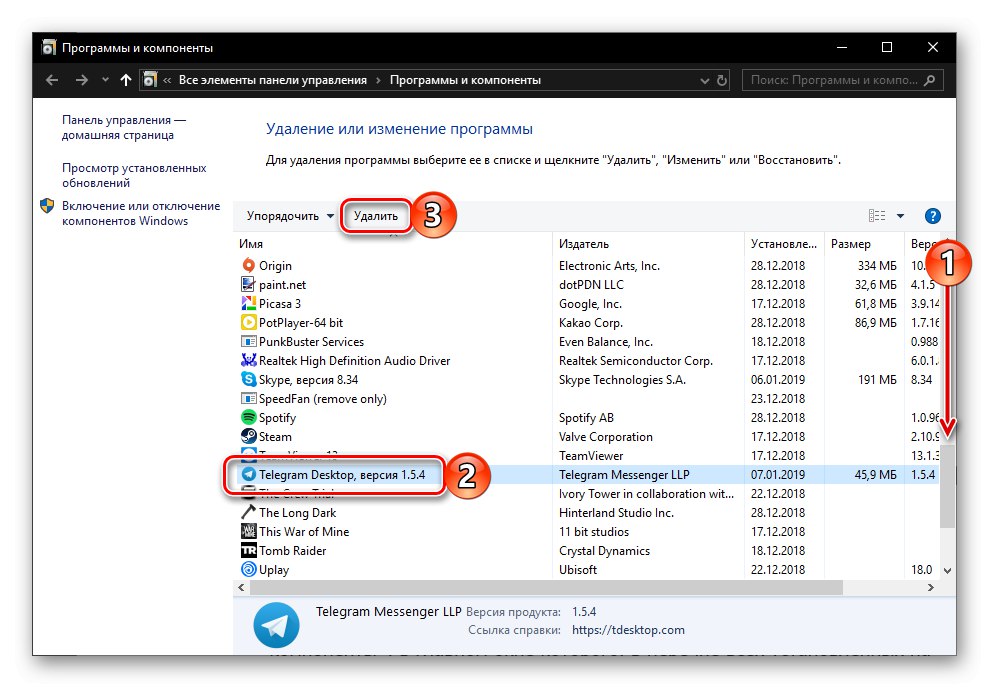Go forward with the right arrow
Image resolution: width=989 pixels, height=688 pixels.
coord(81,80)
